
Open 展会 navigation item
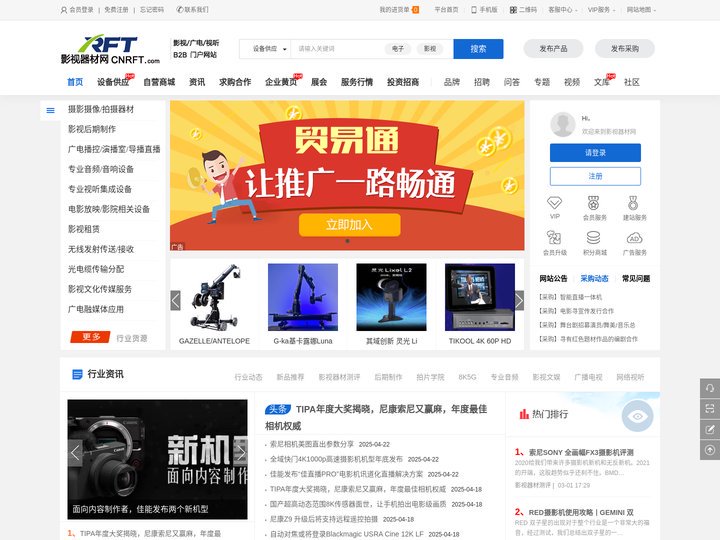coord(319,82)
